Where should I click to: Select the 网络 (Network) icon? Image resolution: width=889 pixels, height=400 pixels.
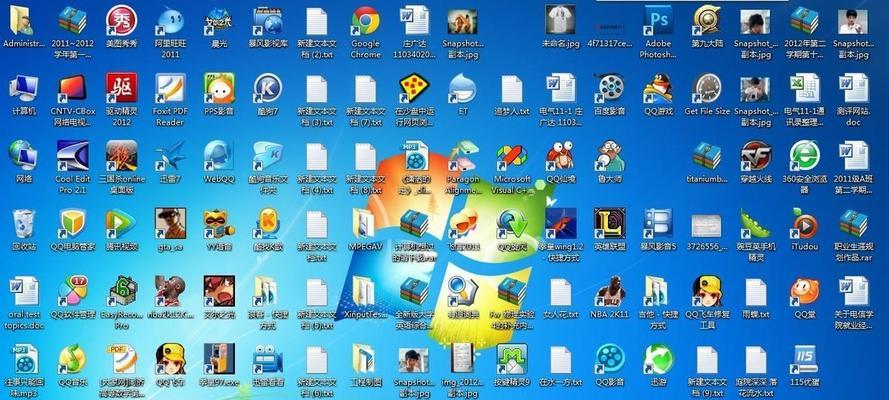click(x=24, y=156)
